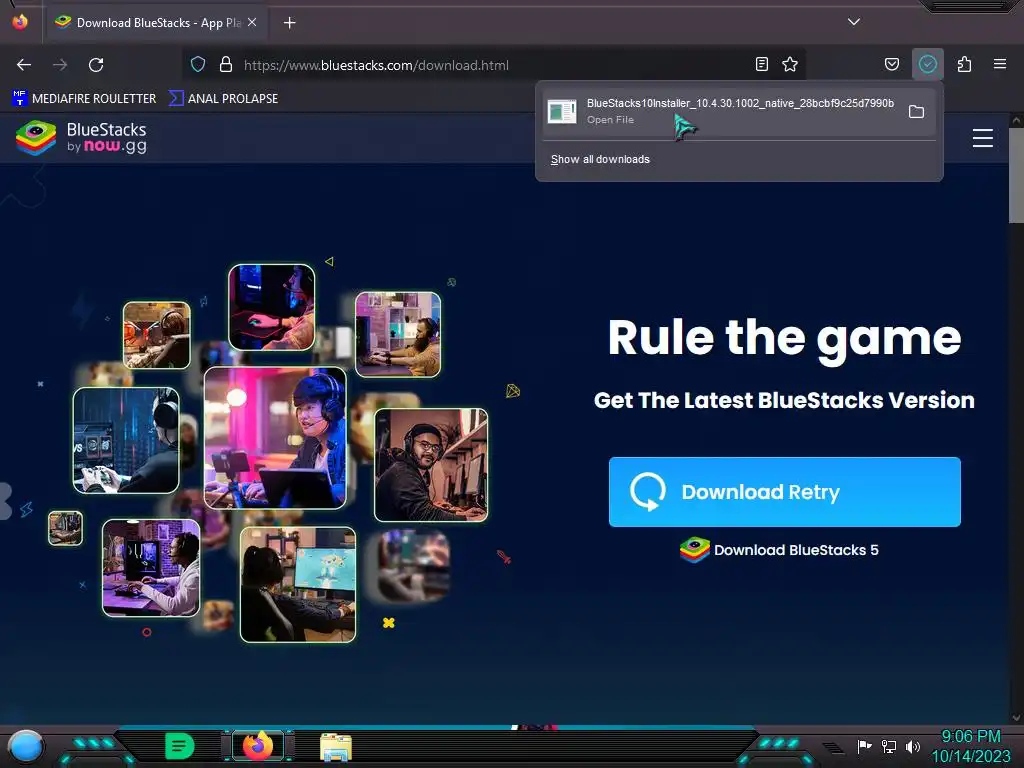Go back to the previous page
This screenshot has width=1024, height=768.
coord(24,65)
